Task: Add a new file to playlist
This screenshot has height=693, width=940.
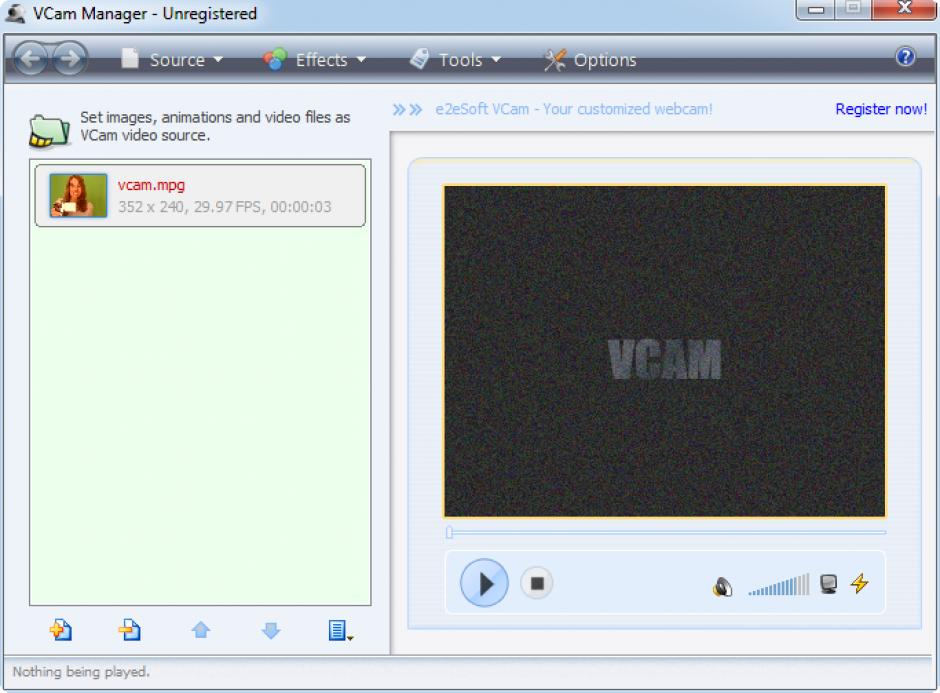Action: pos(61,630)
